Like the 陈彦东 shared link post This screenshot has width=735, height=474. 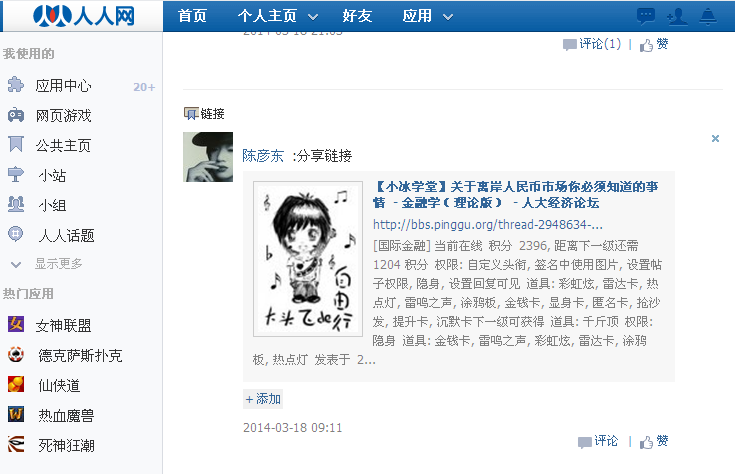click(654, 441)
